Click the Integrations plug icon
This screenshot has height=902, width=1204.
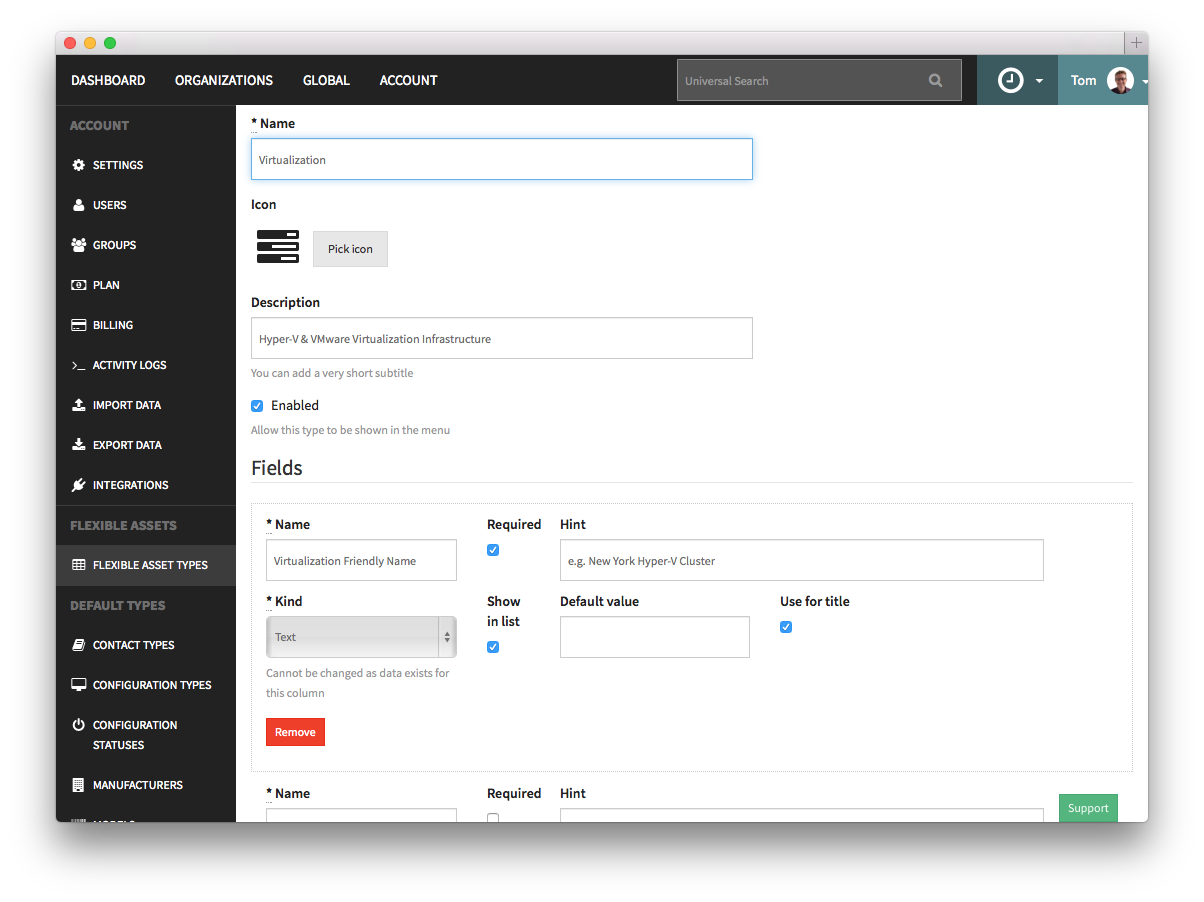click(79, 485)
